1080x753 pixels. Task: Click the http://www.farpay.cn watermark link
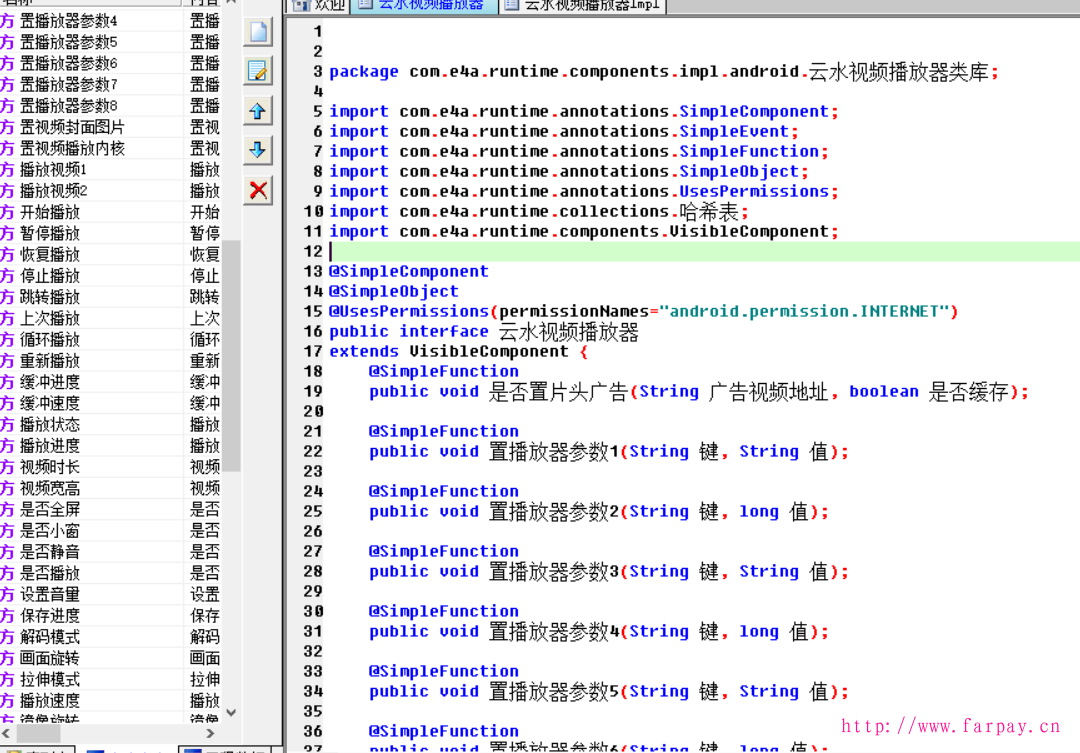coord(950,726)
